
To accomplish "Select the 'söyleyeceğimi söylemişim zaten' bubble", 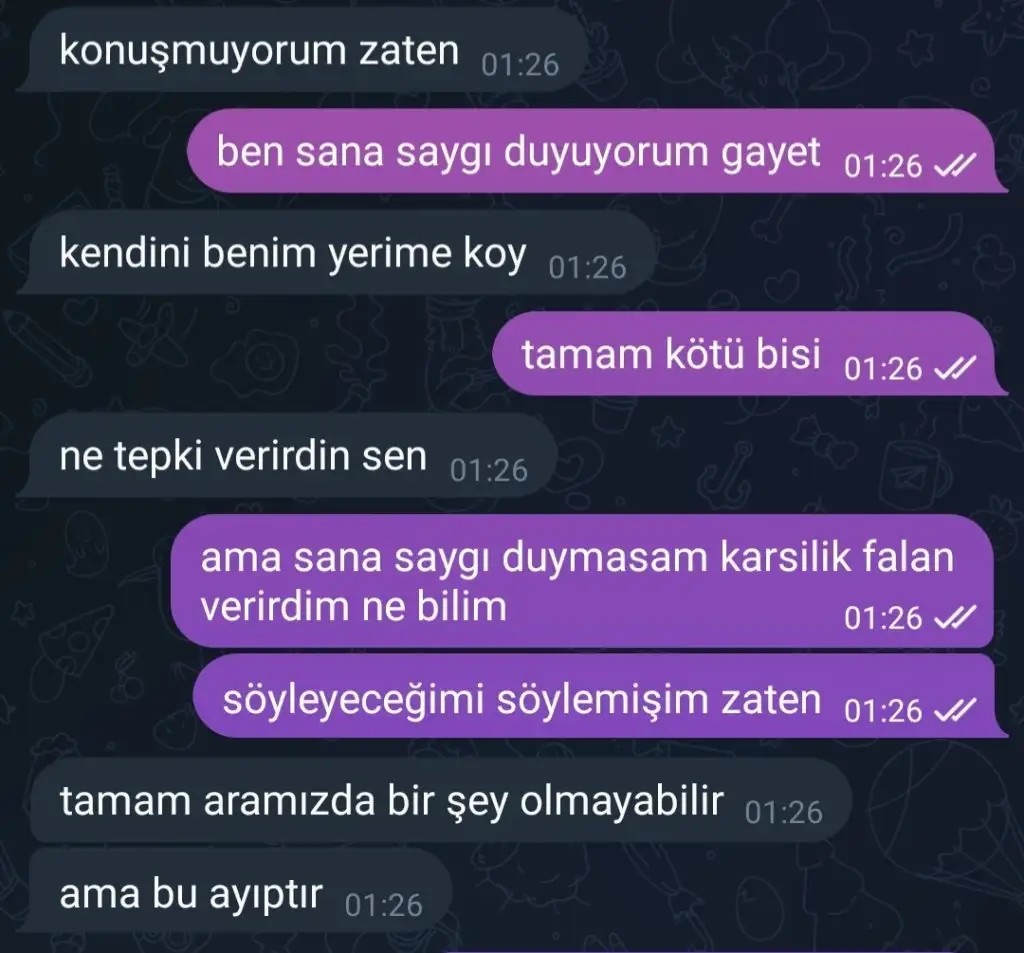I will click(600, 698).
